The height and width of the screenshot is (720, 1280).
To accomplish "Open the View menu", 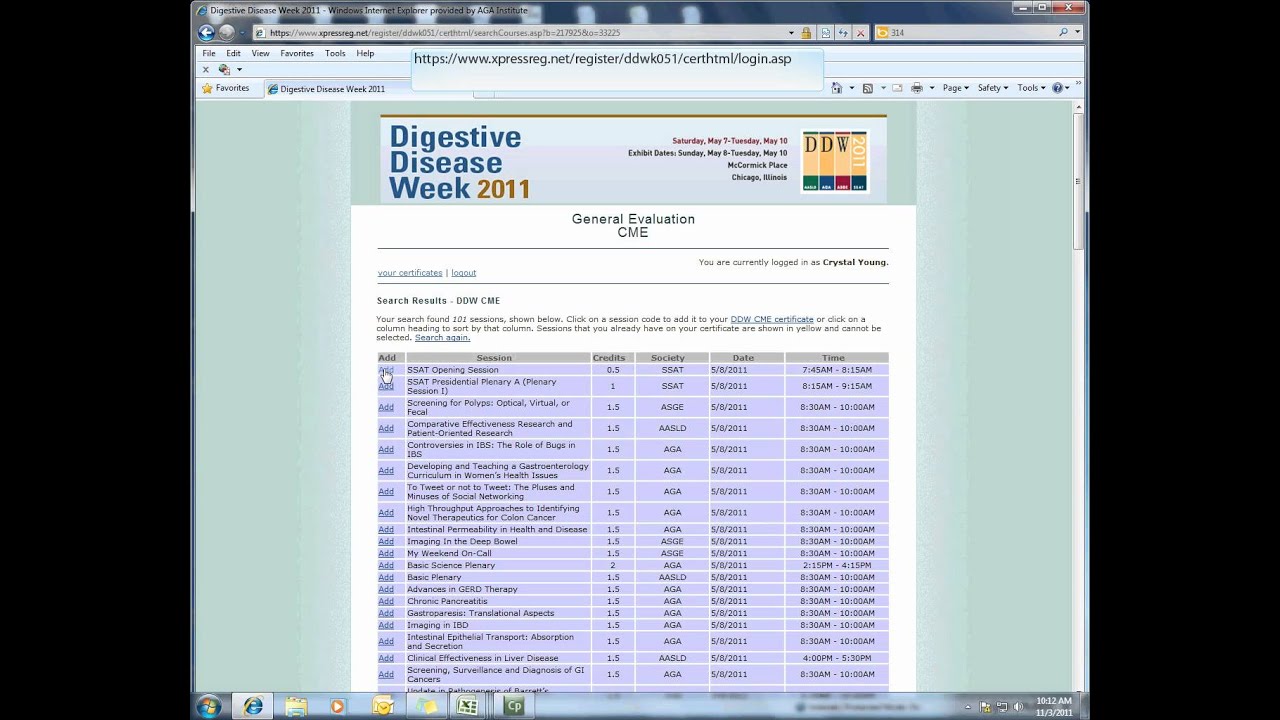I will point(260,53).
